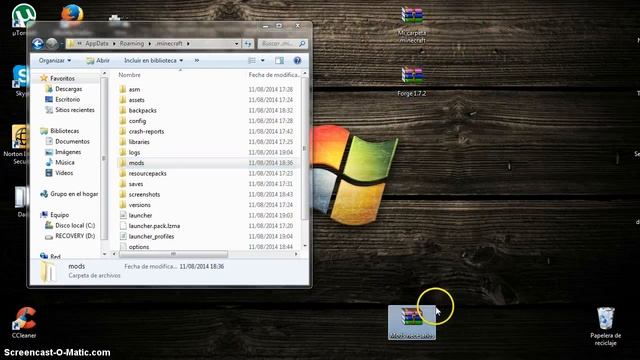Select Mi carpeta minecraft desktop archive

(x=412, y=24)
